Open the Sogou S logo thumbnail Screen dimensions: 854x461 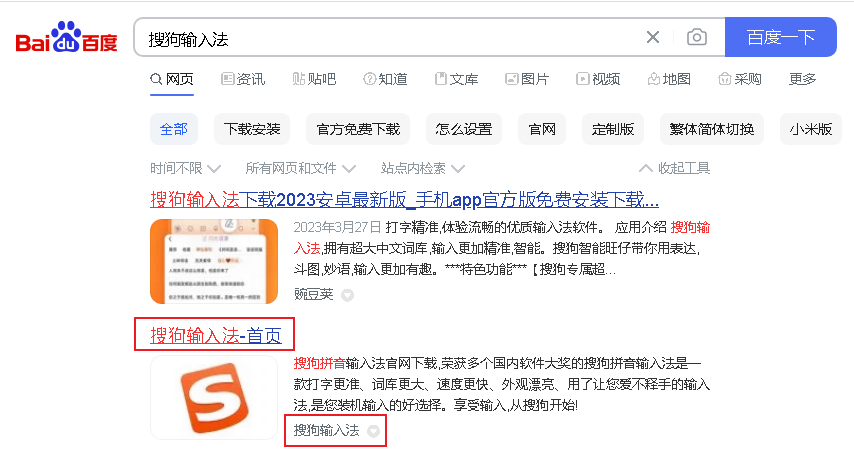click(214, 398)
